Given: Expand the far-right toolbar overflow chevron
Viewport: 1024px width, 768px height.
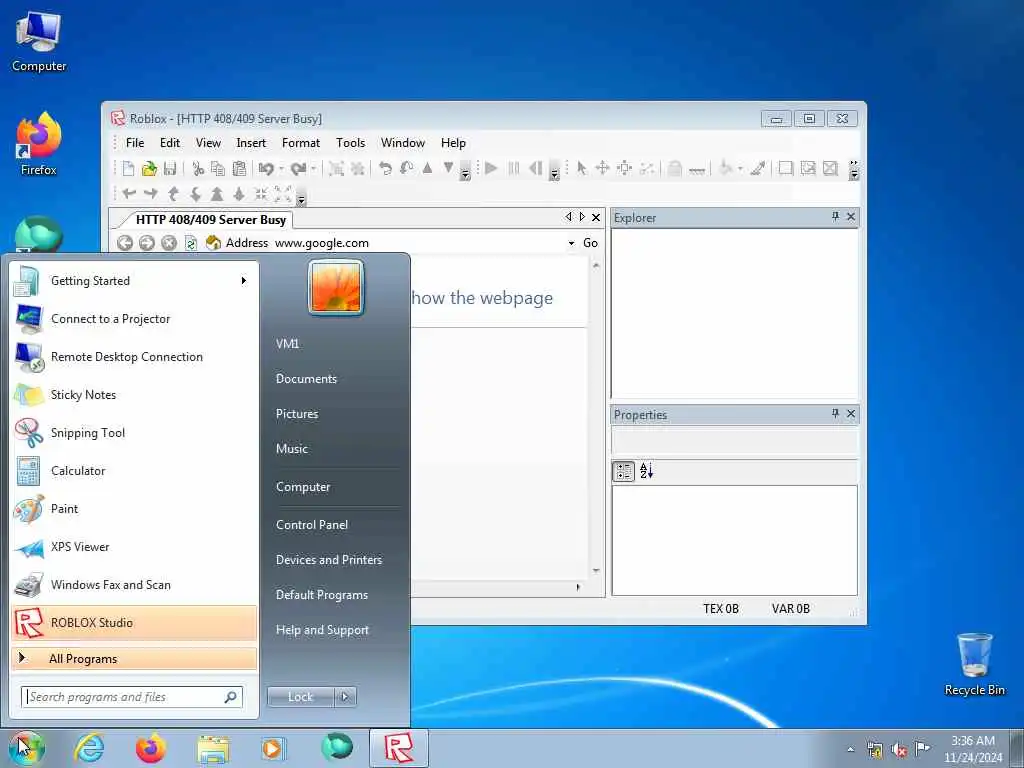Looking at the screenshot, I should 854,170.
